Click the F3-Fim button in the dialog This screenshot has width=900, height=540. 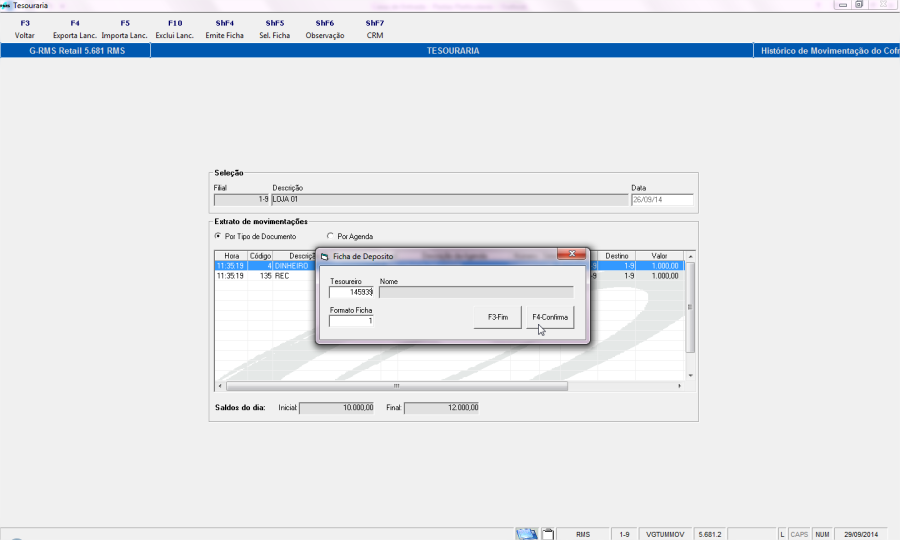point(498,317)
